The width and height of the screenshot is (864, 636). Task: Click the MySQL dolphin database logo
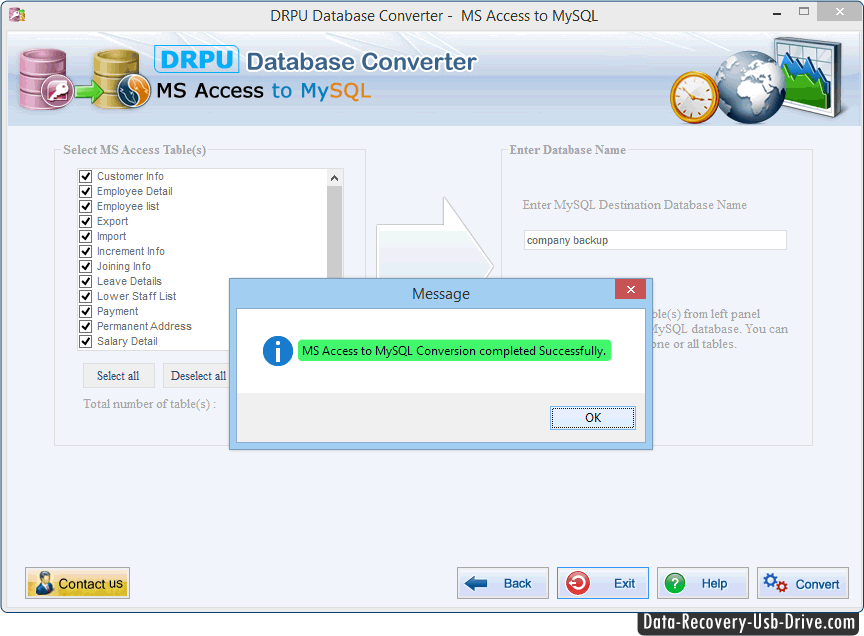[x=122, y=79]
